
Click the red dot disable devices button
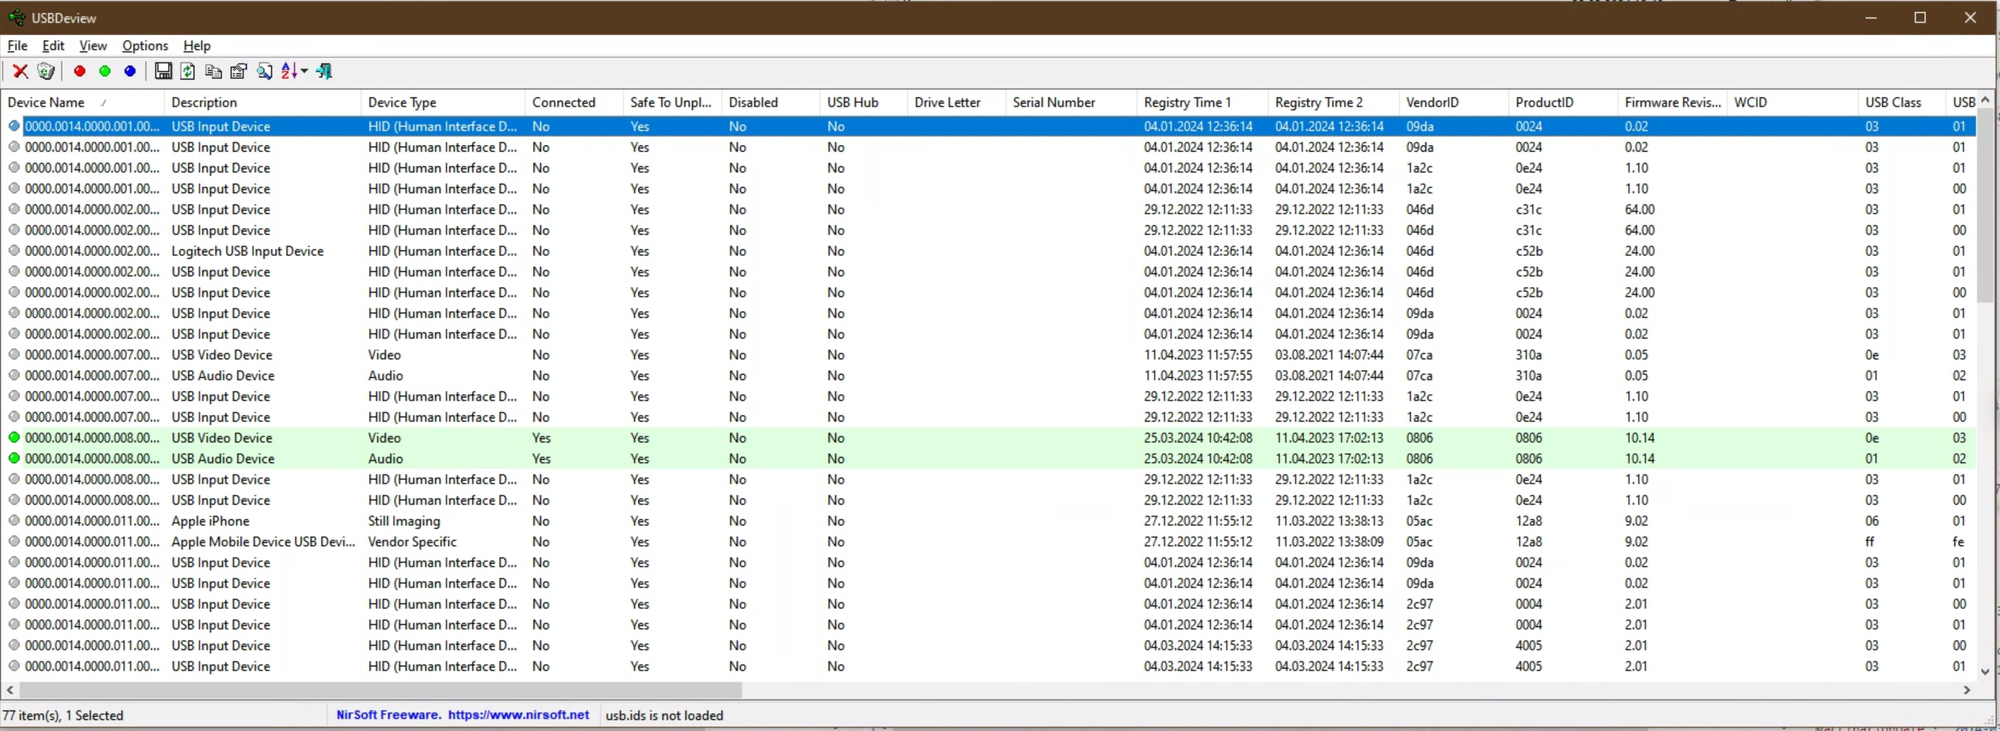coord(80,71)
